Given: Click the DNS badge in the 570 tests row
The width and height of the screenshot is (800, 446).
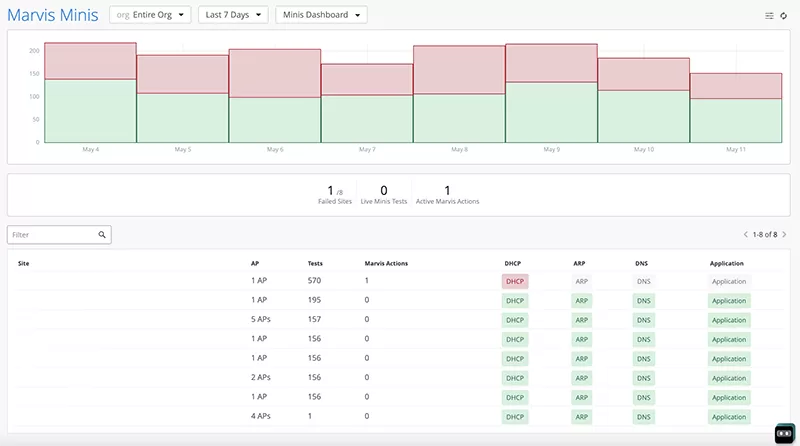Looking at the screenshot, I should tap(644, 281).
